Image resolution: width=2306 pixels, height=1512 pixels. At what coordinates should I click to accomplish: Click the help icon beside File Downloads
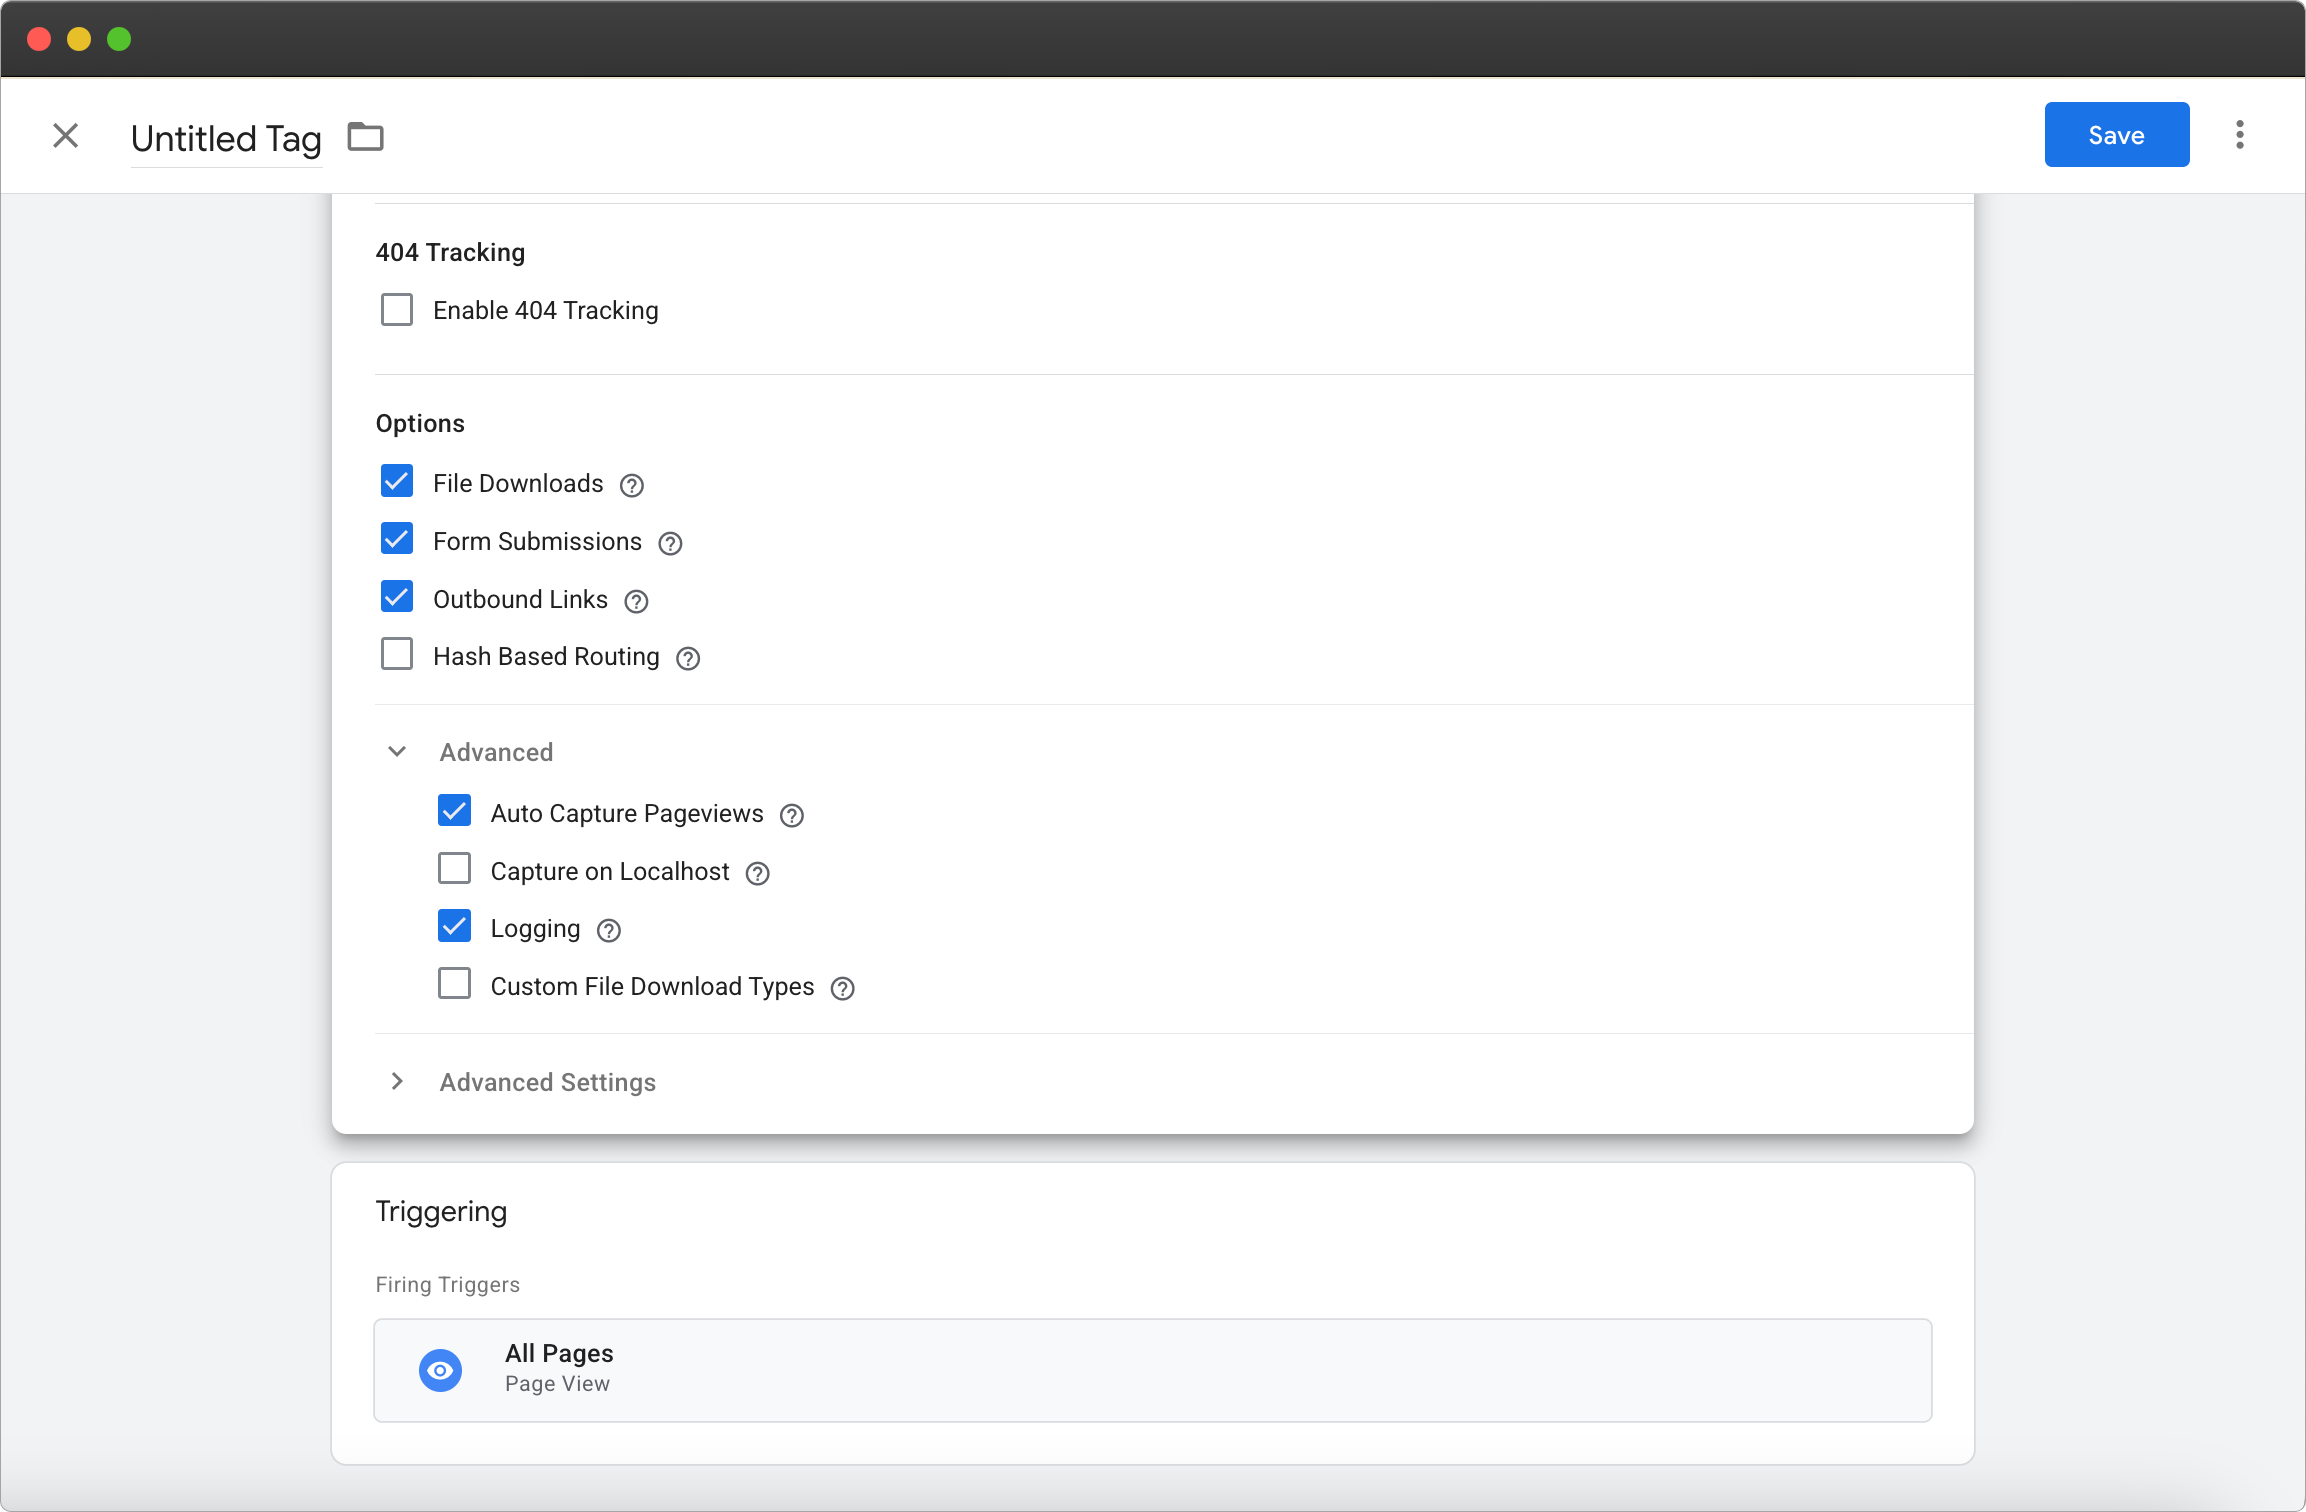(x=631, y=485)
